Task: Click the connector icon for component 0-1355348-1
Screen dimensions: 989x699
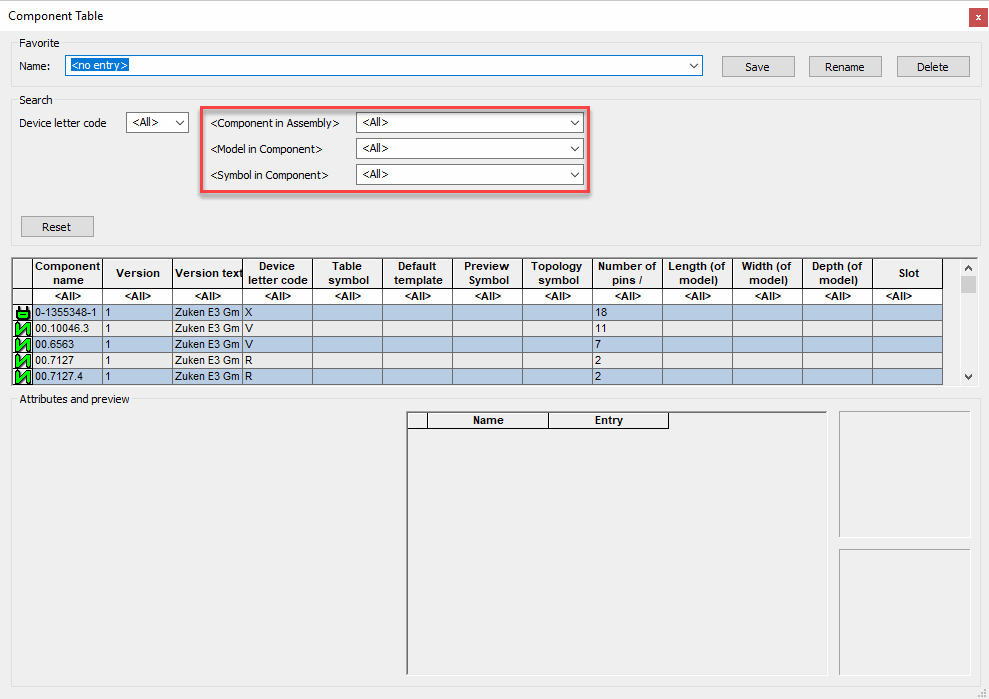Action: (23, 312)
